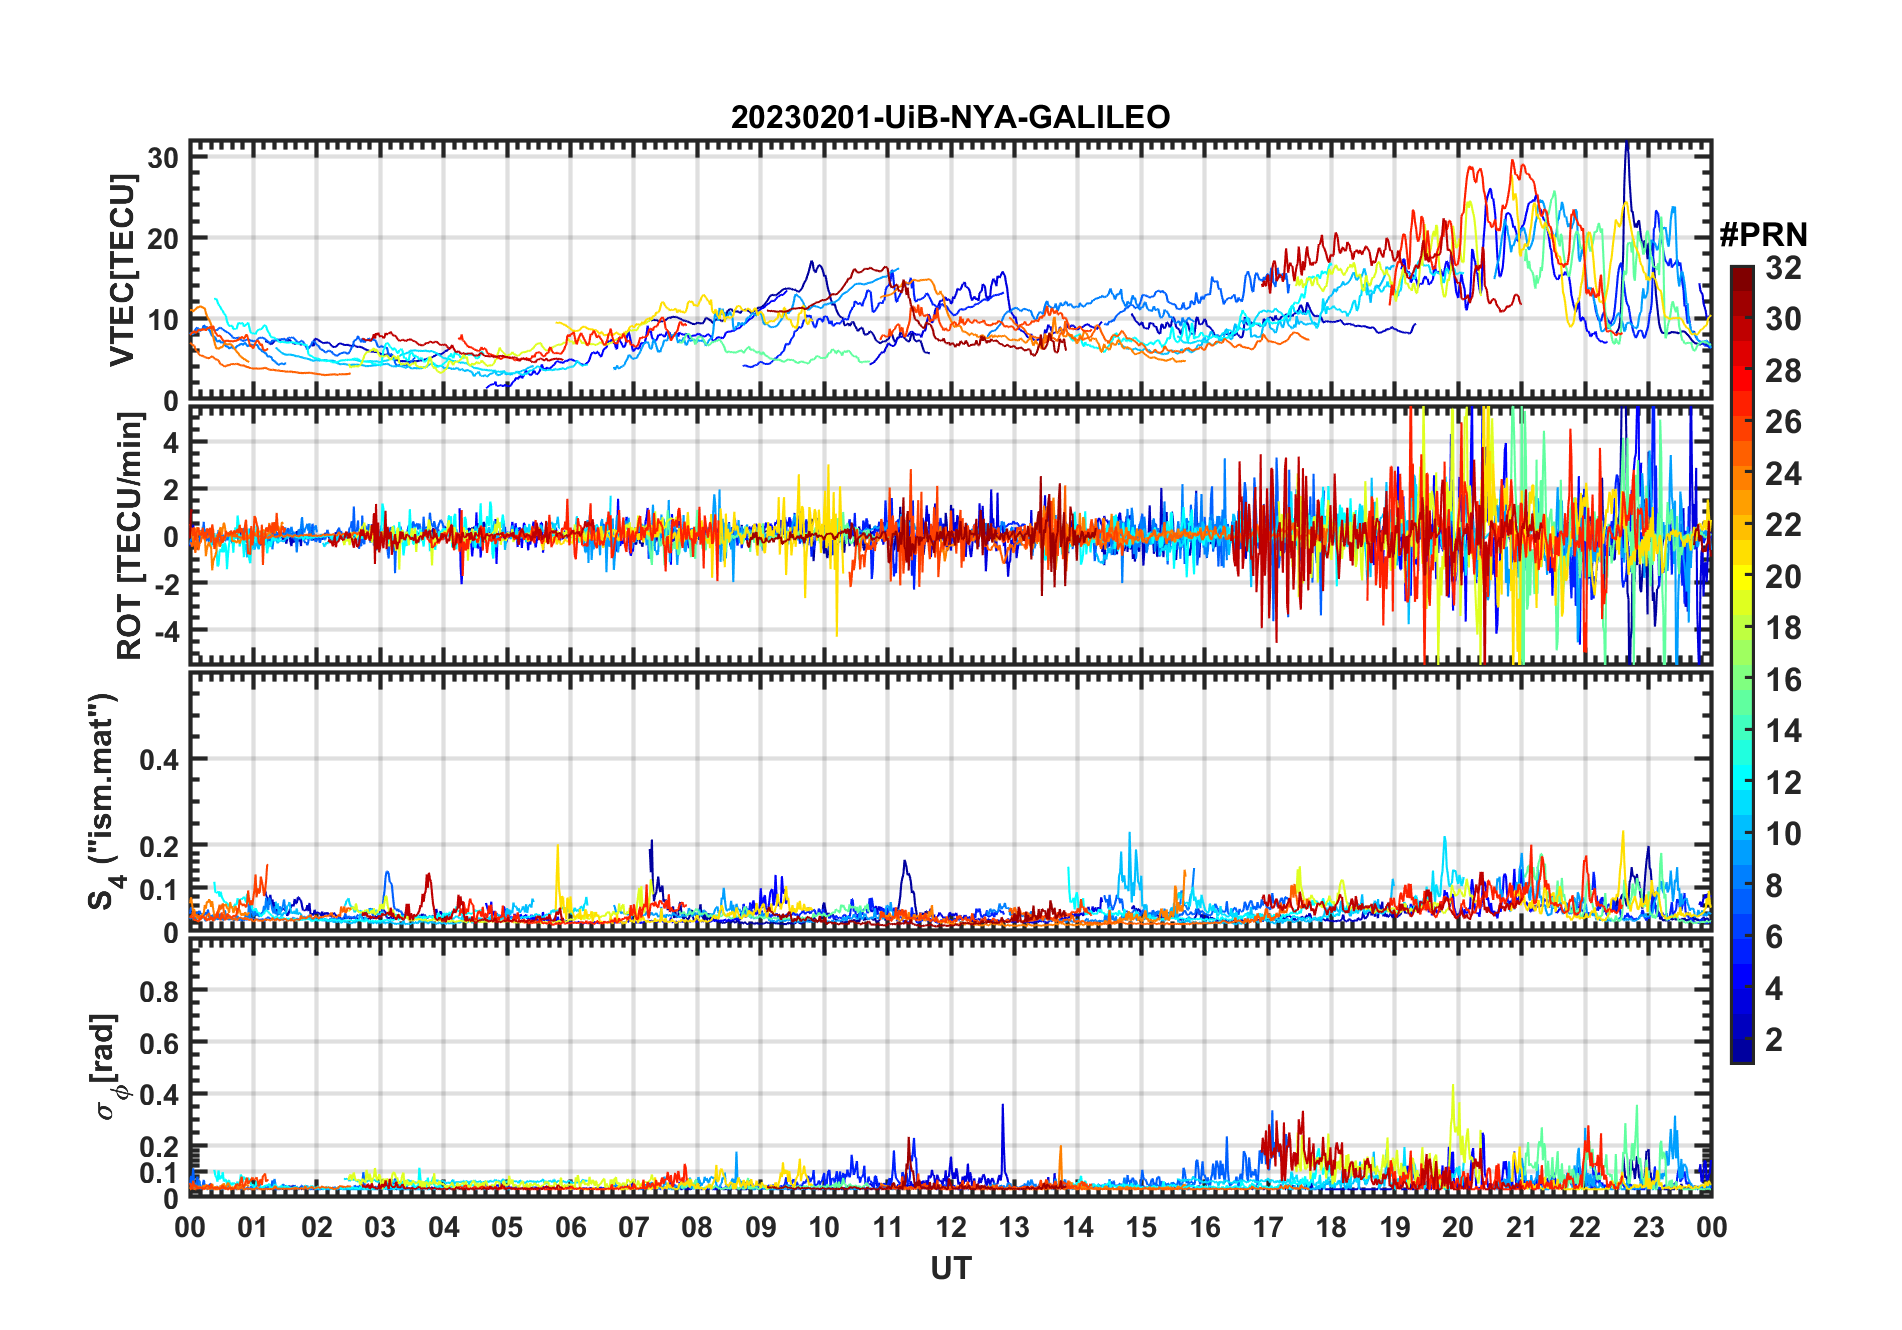The height and width of the screenshot is (1330, 1902).
Task: Click the S4 ("ism.mat") axis label
Action: (x=105, y=801)
